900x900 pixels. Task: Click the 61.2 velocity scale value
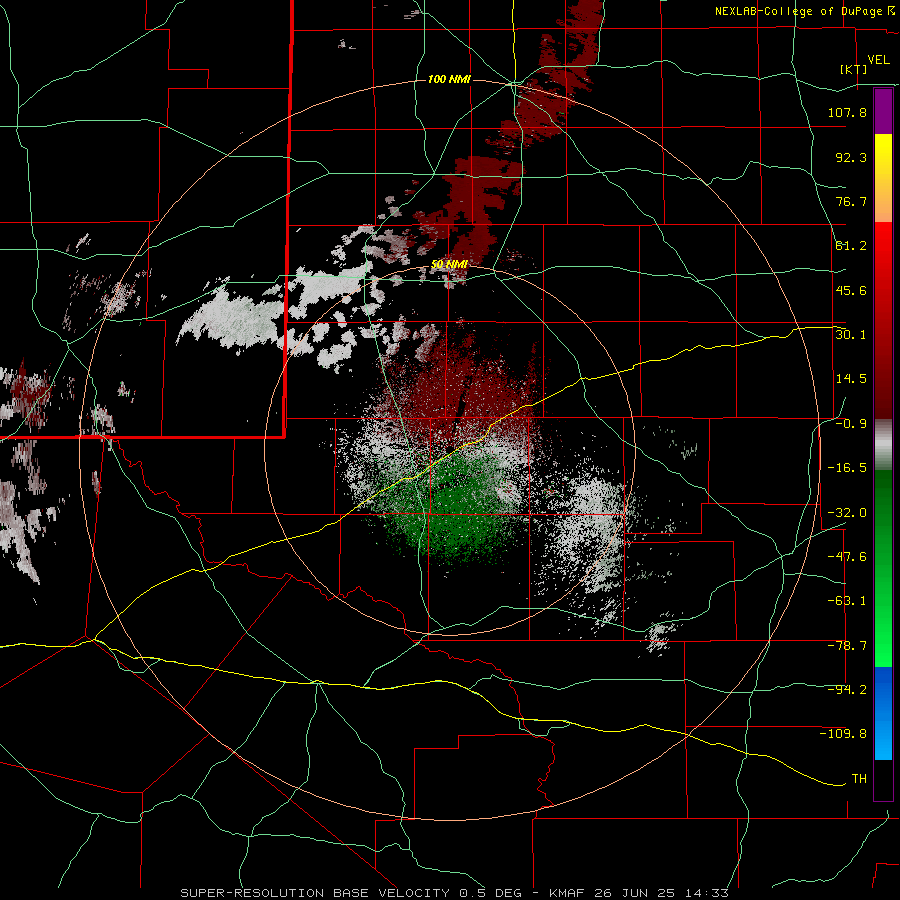pyautogui.click(x=851, y=246)
